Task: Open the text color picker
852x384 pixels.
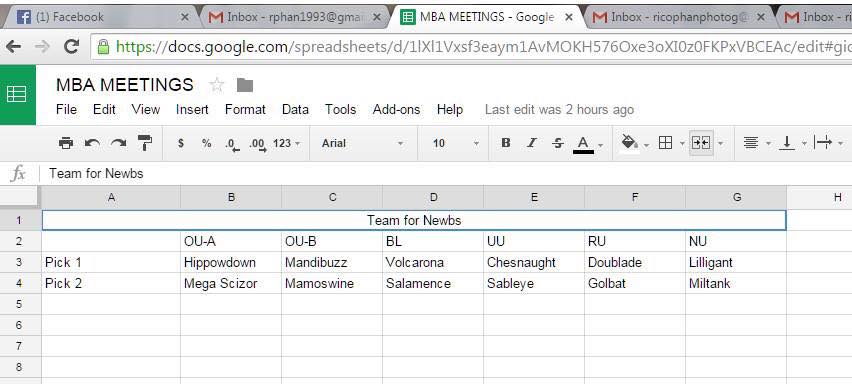Action: click(584, 144)
